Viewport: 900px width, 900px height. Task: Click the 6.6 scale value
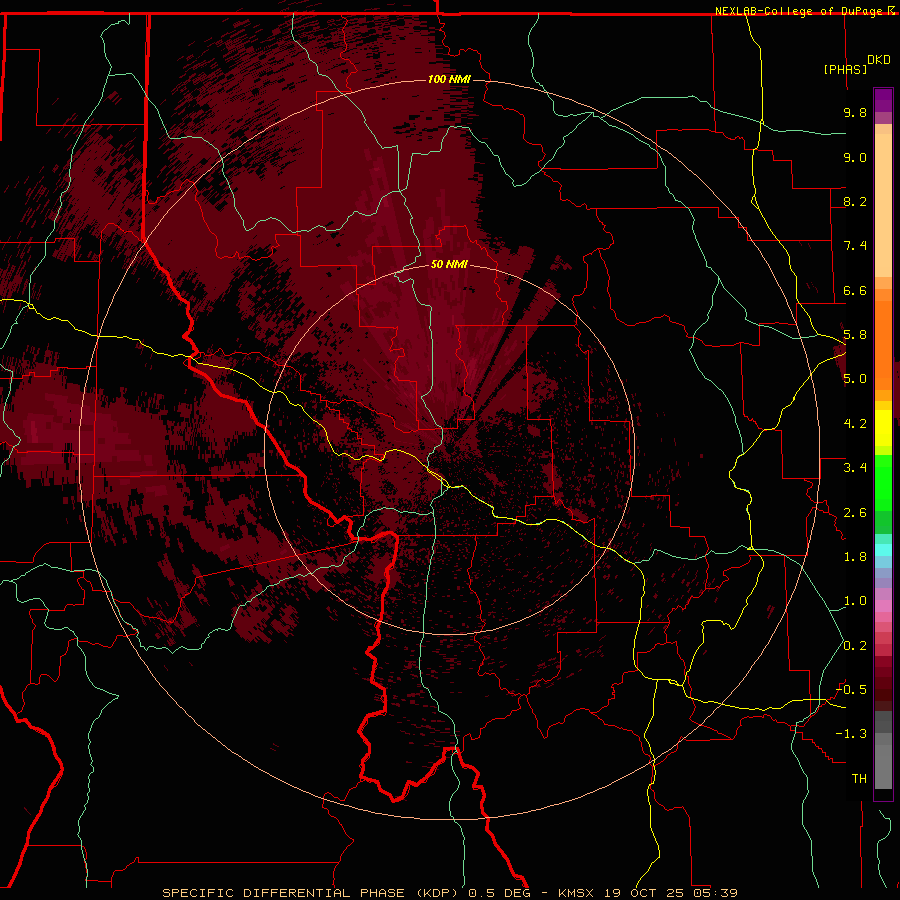(855, 290)
